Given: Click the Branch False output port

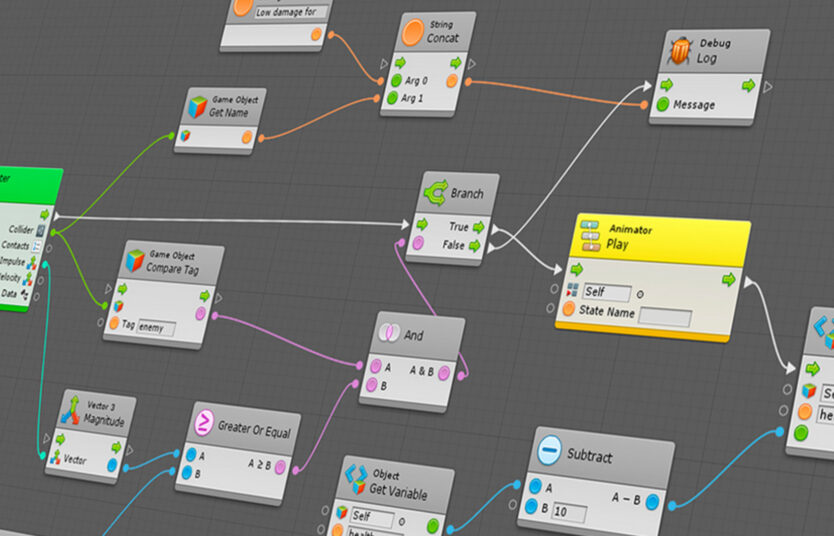Looking at the screenshot, I should pyautogui.click(x=474, y=246).
